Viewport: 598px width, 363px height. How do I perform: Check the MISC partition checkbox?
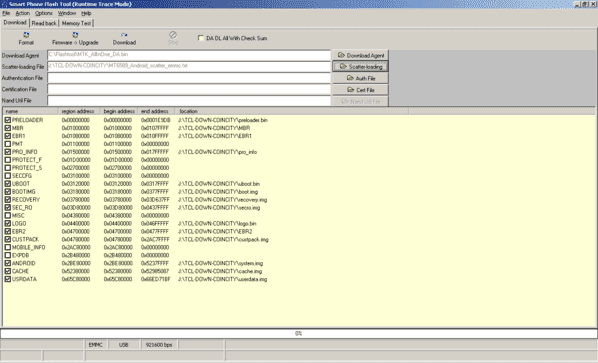pos(8,215)
